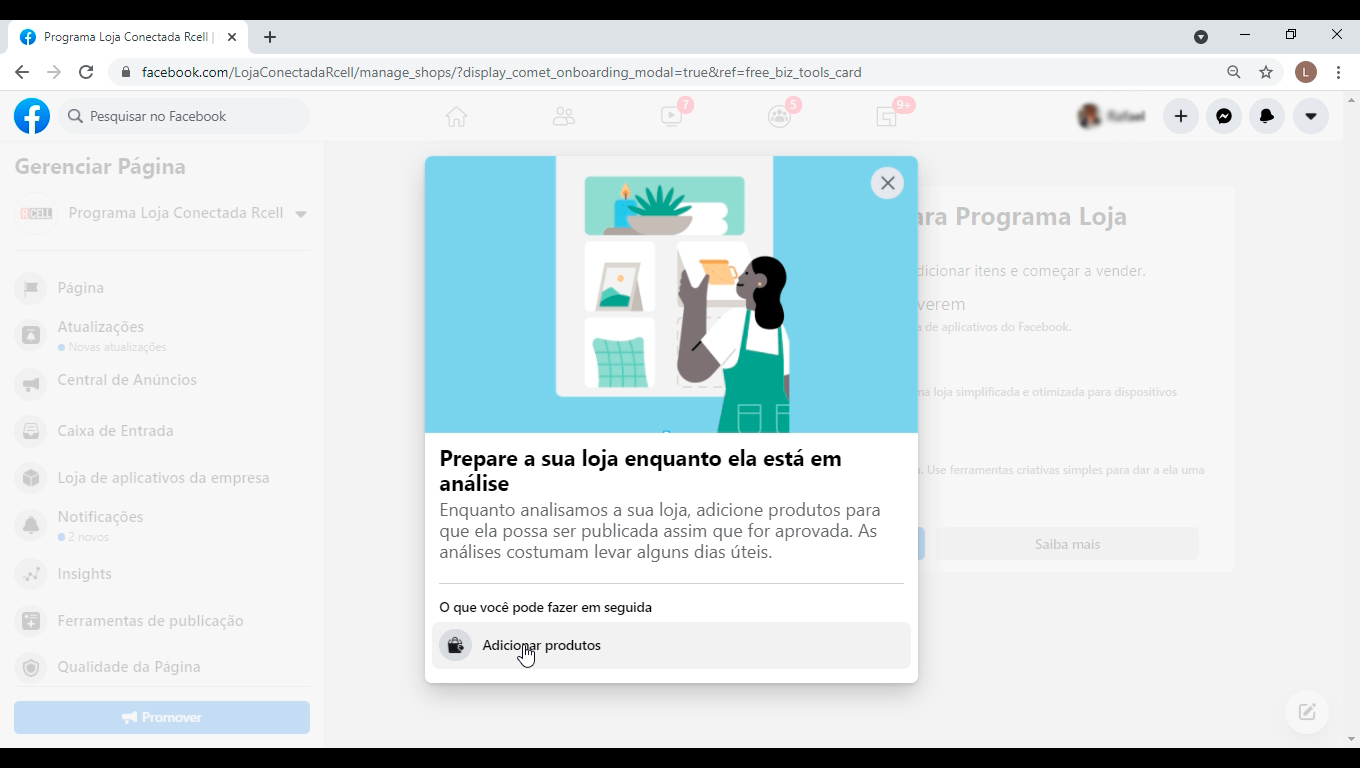Close the Programa Loja Conectada tab
Image resolution: width=1360 pixels, height=768 pixels.
pyautogui.click(x=232, y=37)
